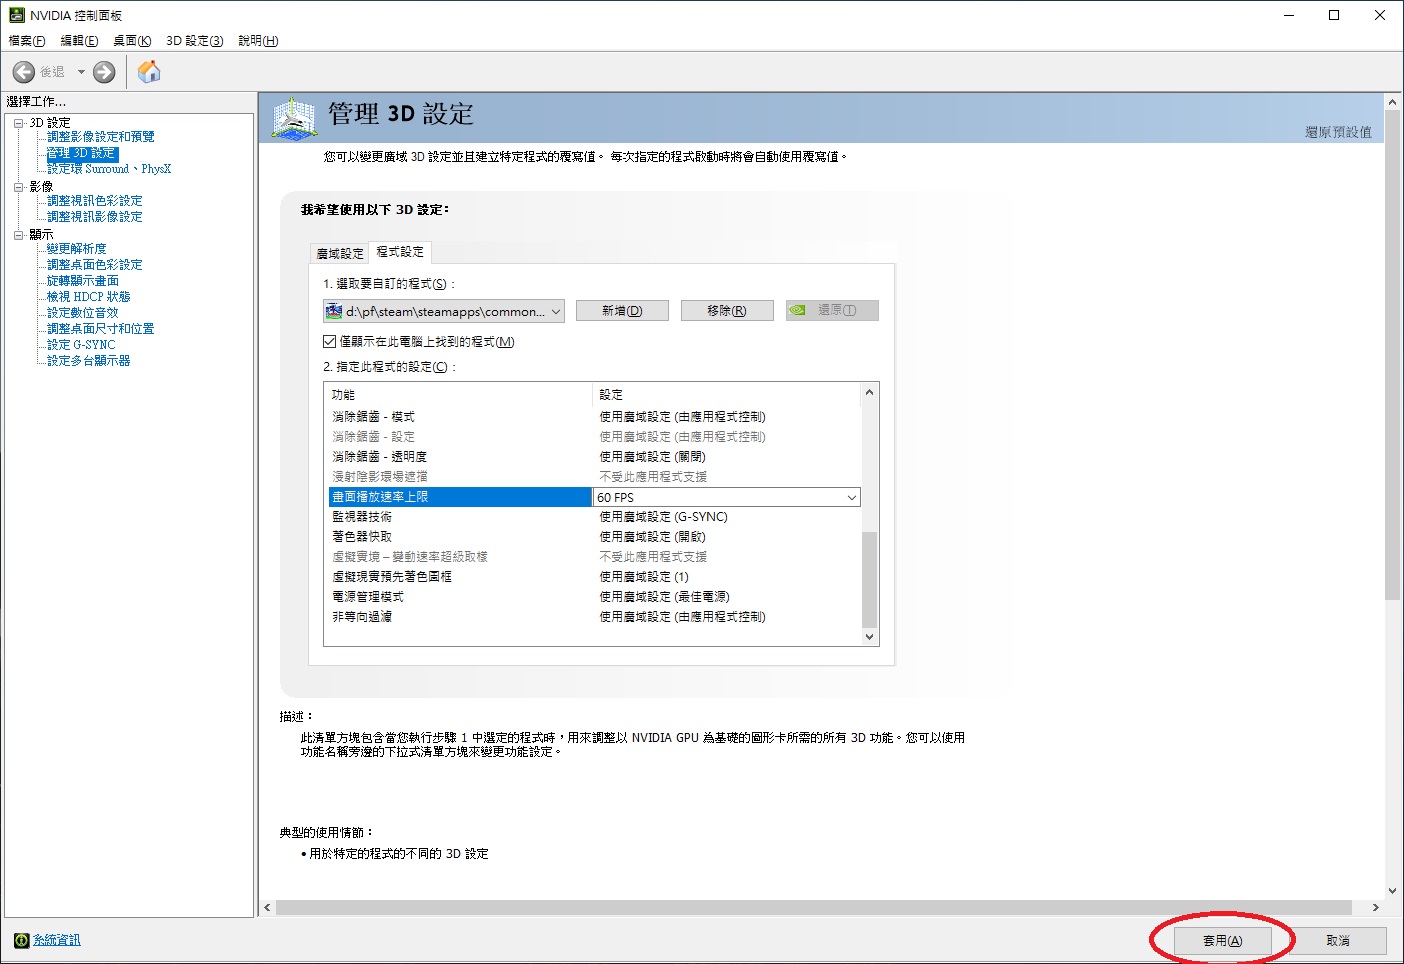Click main page horizontal scroll right arrow
This screenshot has width=1404, height=964.
click(x=1376, y=908)
